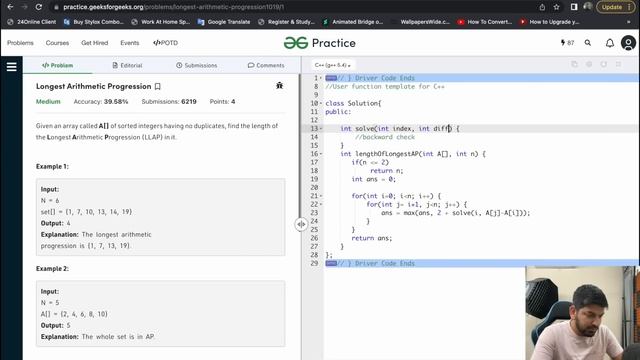Click 'class Solution{' in the editor
640x360 pixels.
pyautogui.click(x=353, y=103)
